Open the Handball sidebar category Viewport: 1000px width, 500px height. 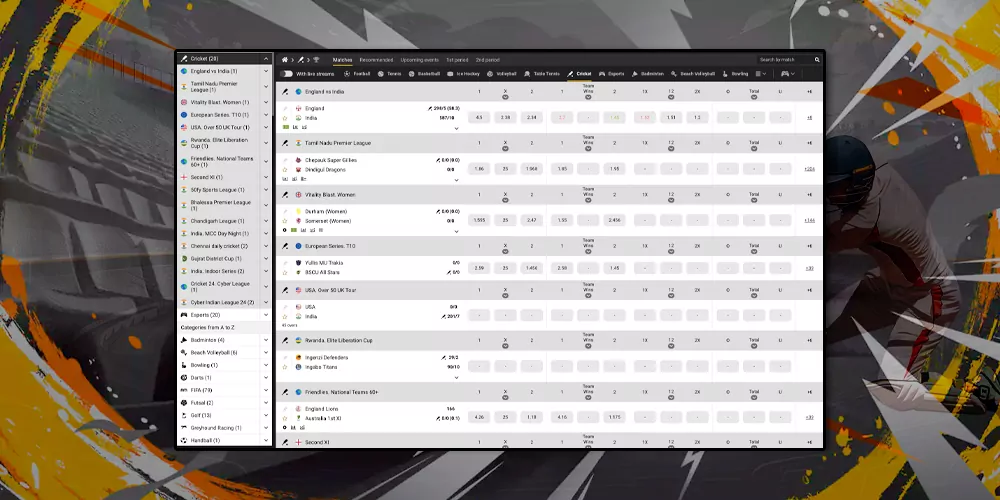(x=224, y=440)
